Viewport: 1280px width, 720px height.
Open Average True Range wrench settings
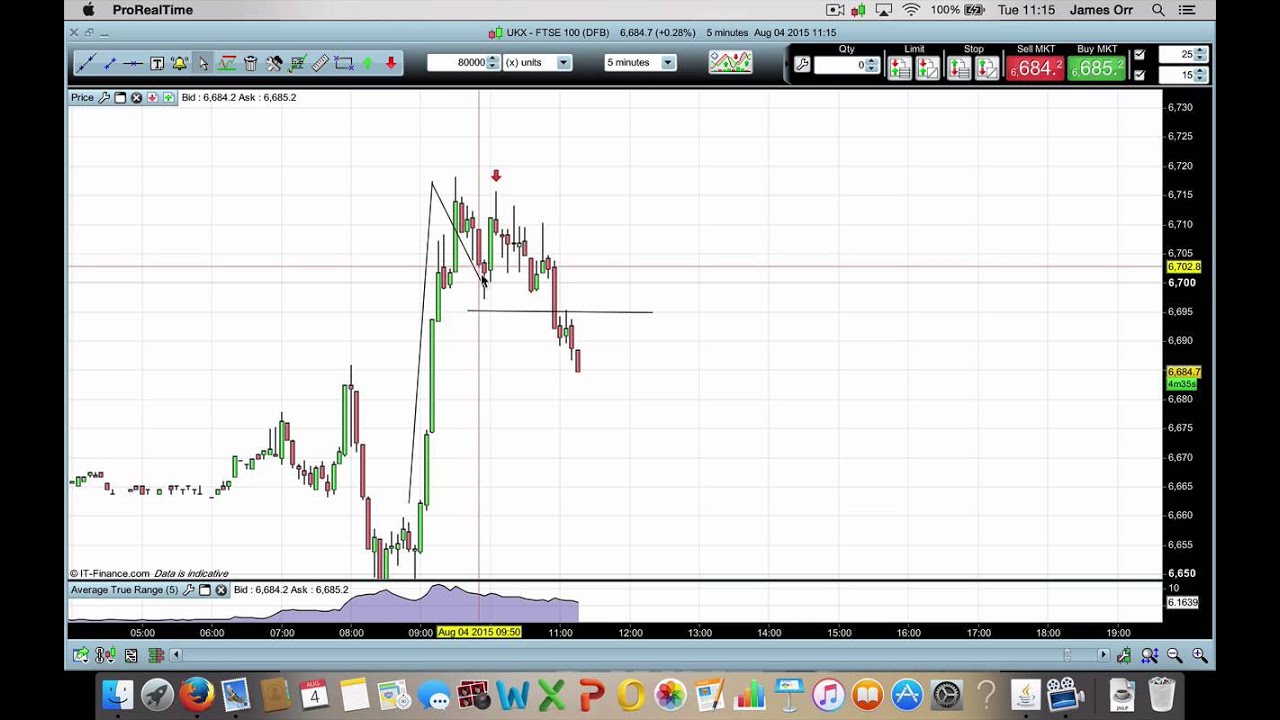188,590
